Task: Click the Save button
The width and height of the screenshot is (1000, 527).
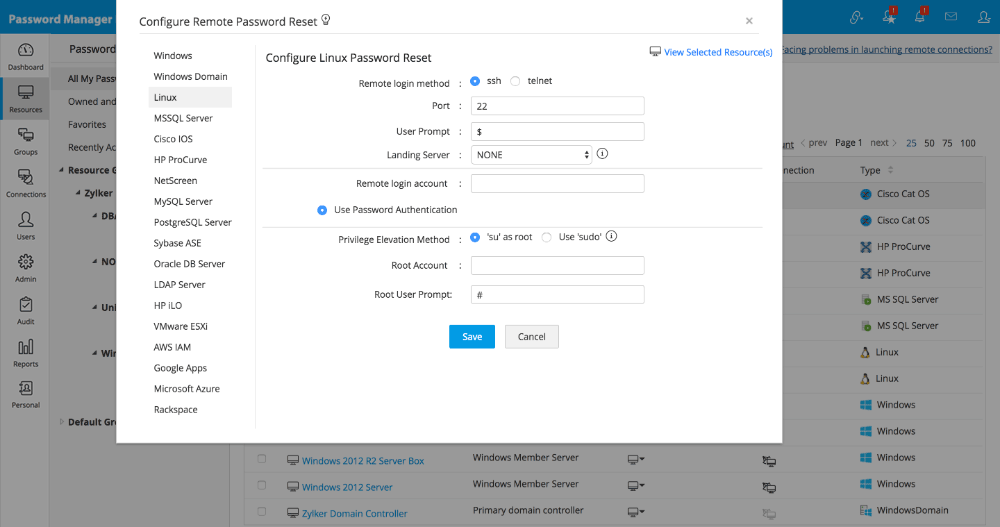Action: tap(472, 337)
